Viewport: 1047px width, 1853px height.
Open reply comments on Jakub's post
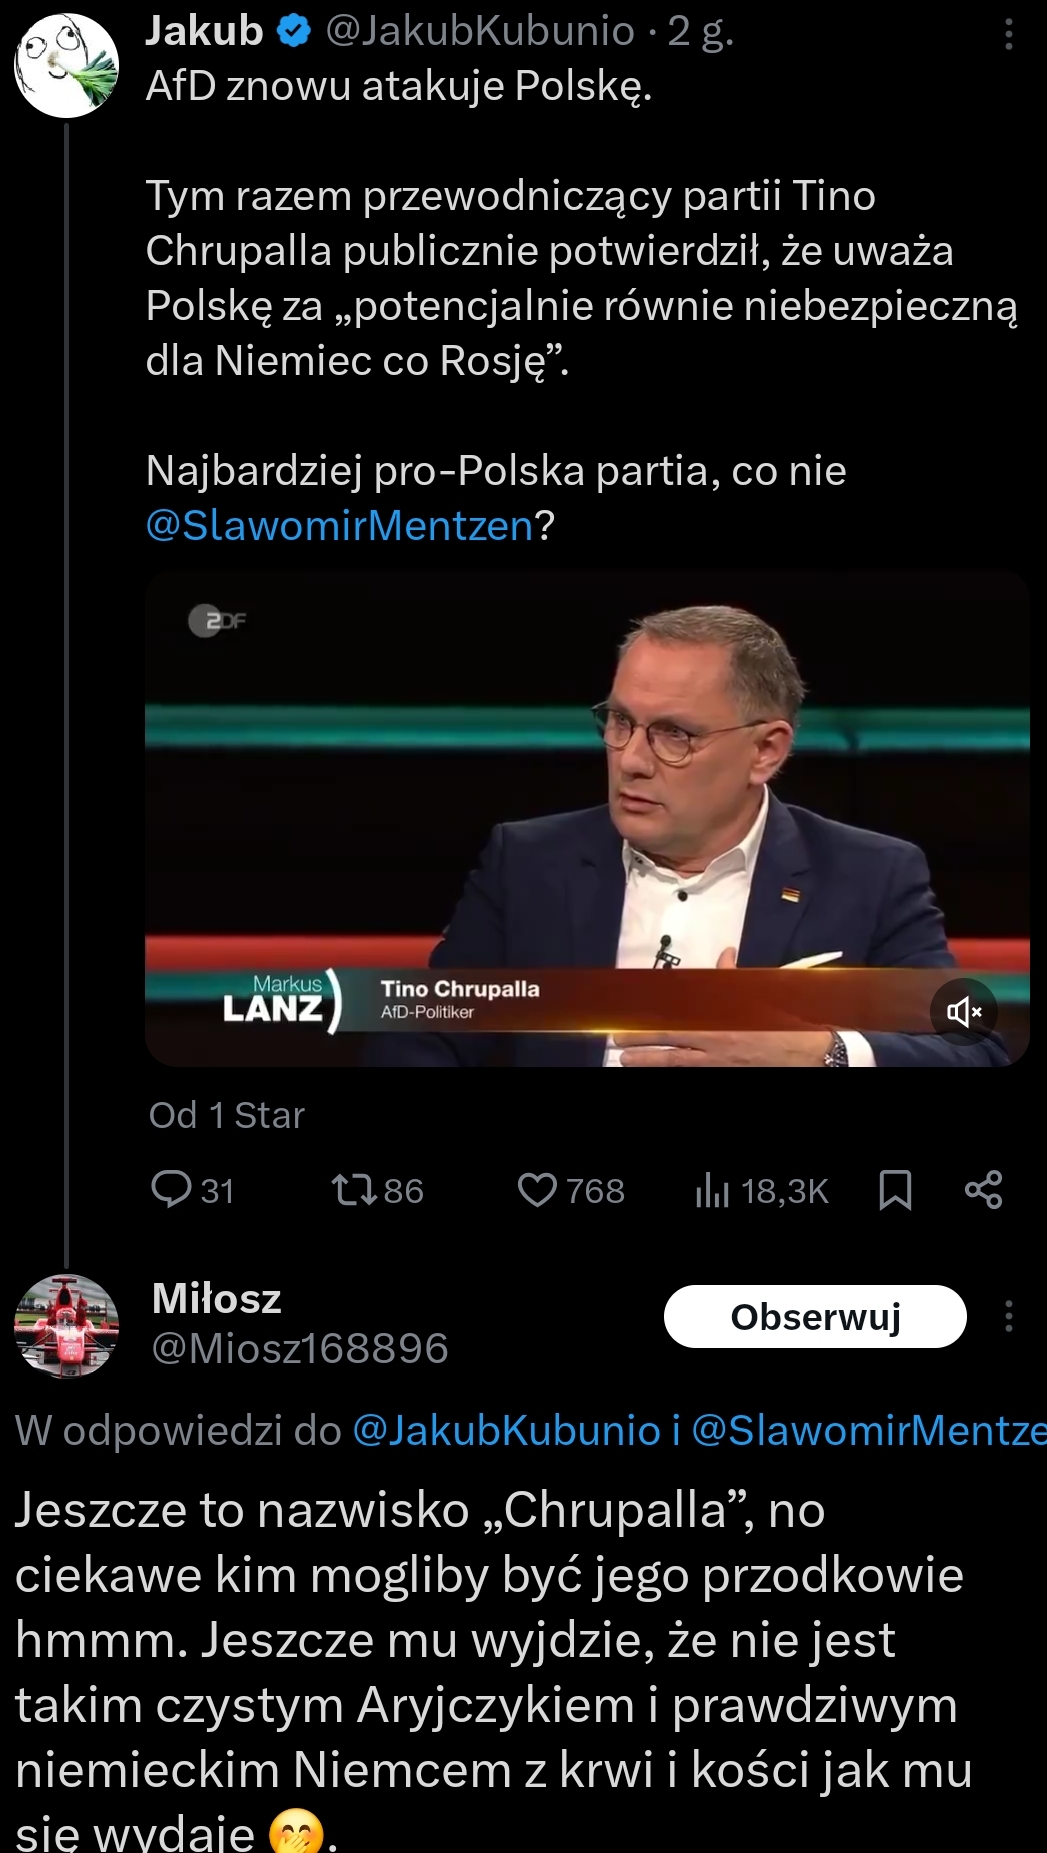tap(191, 1190)
